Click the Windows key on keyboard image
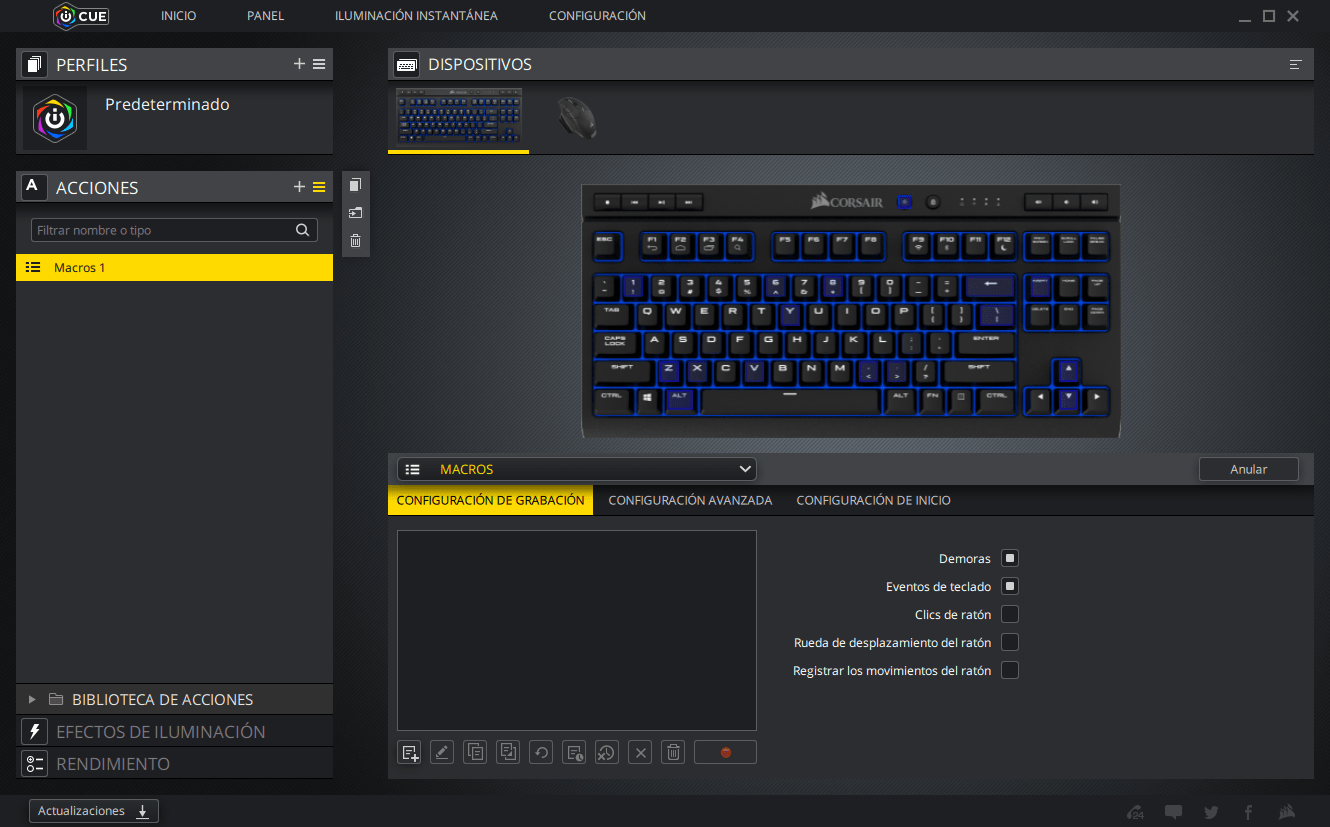 coord(647,400)
